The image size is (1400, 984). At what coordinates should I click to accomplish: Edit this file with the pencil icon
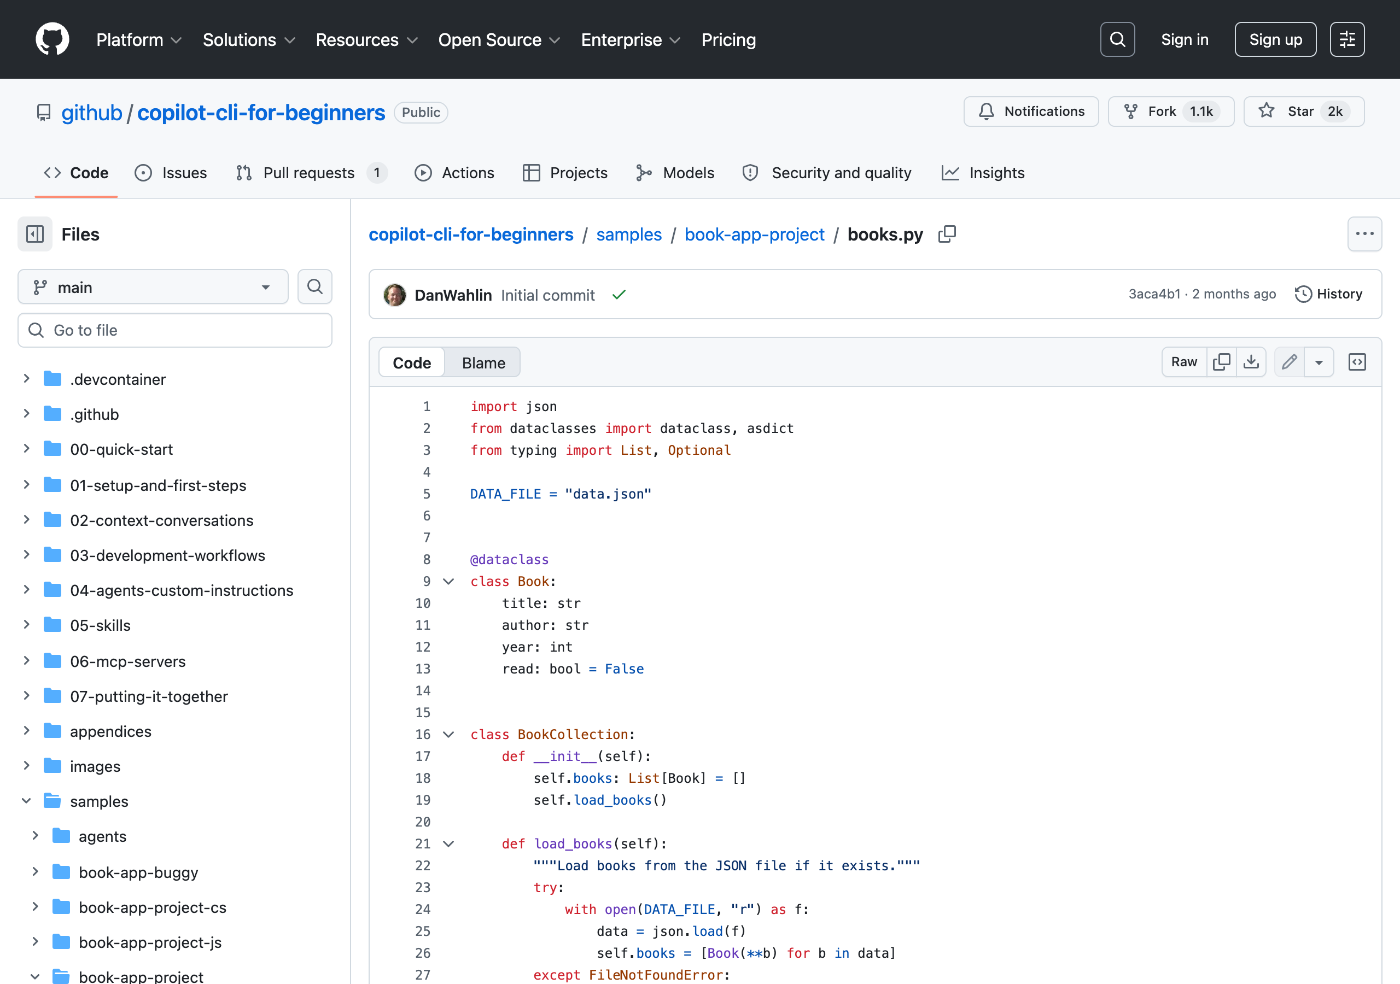(x=1290, y=362)
